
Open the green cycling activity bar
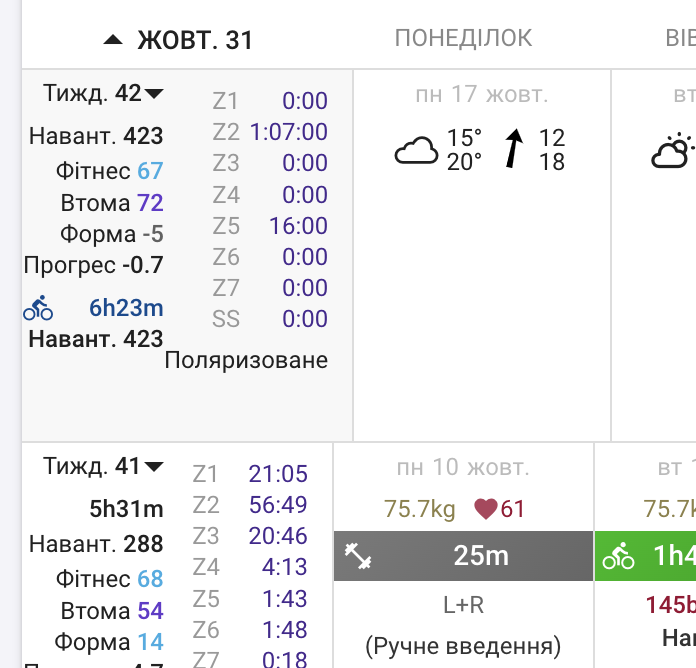(645, 556)
